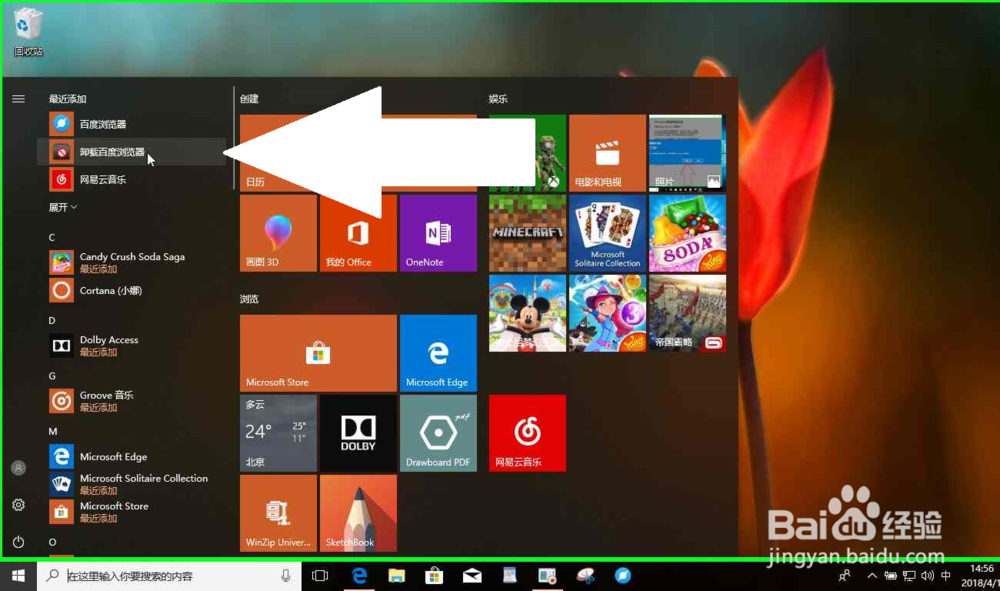Open Settings gear in Start rail
This screenshot has width=1000, height=591.
18,505
